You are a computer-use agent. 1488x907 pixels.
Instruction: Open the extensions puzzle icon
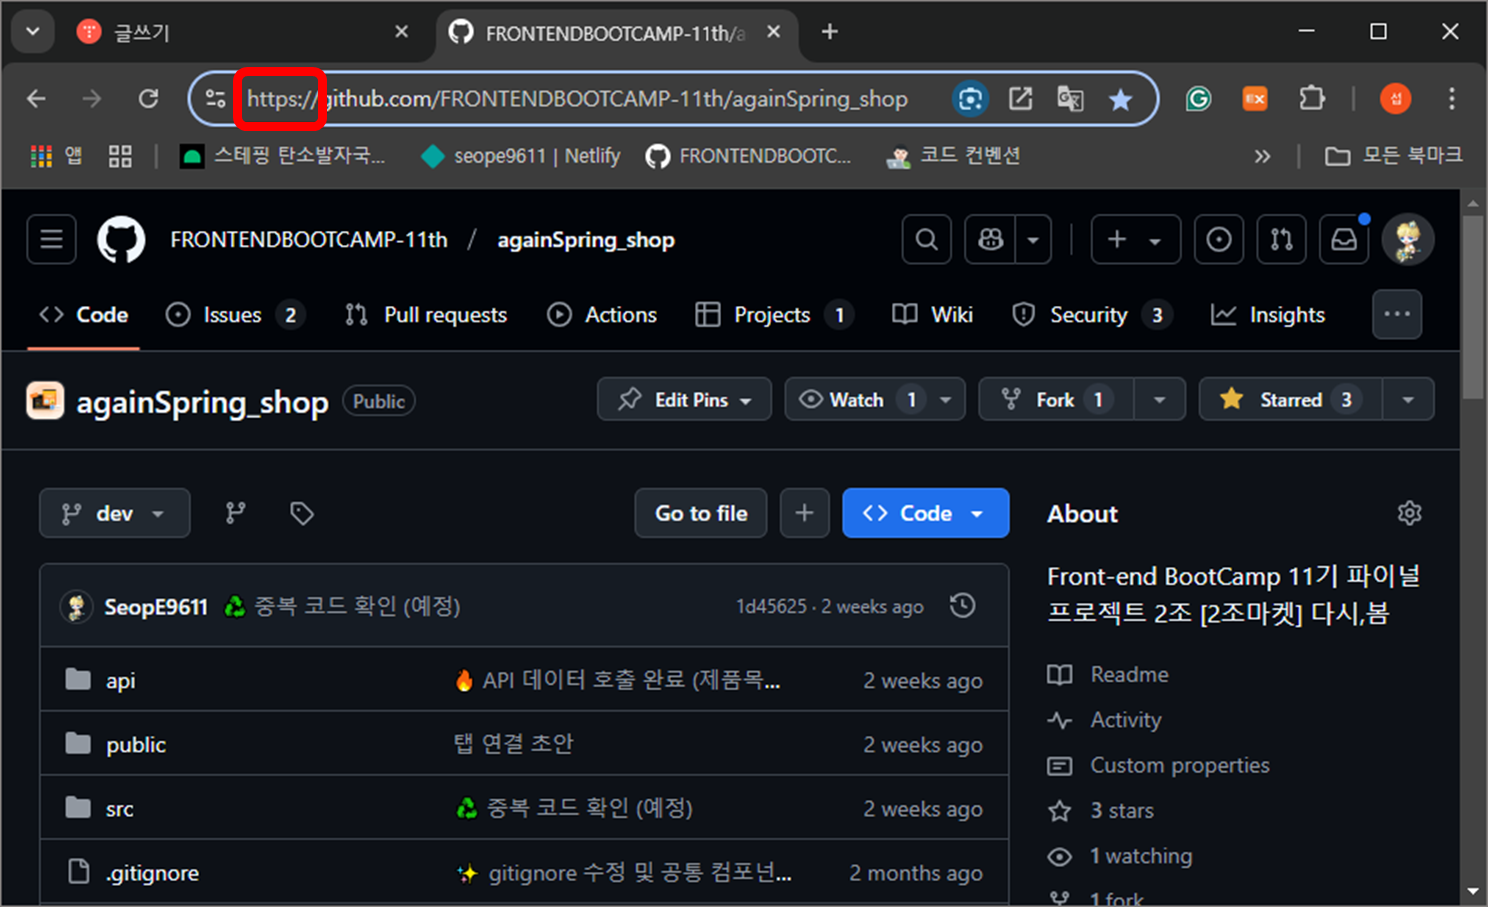point(1311,98)
